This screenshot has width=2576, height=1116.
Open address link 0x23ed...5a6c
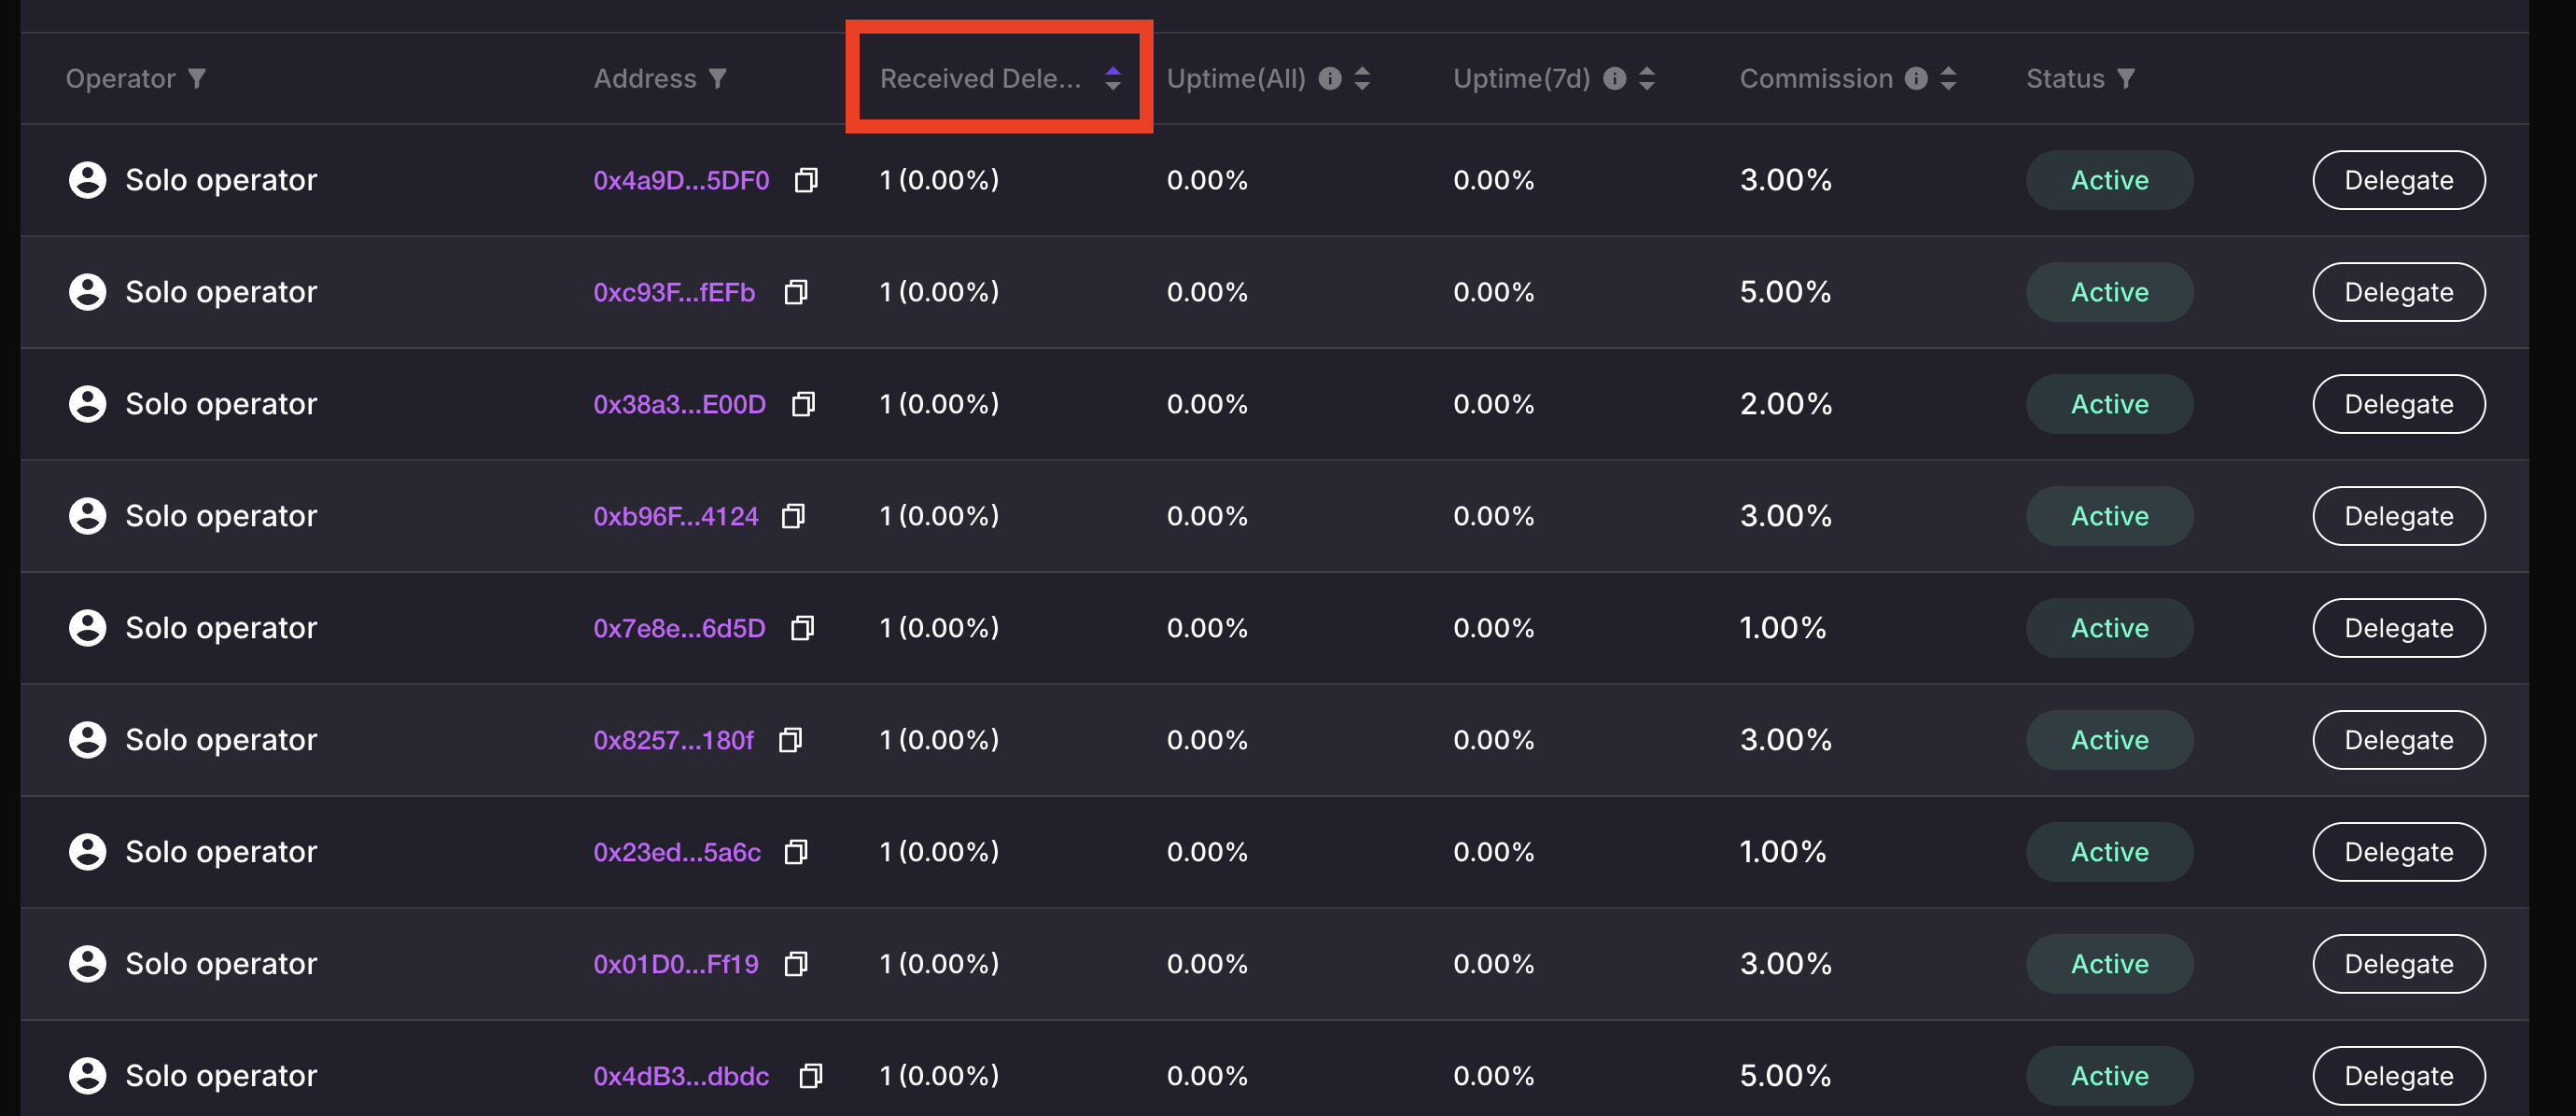click(x=677, y=852)
